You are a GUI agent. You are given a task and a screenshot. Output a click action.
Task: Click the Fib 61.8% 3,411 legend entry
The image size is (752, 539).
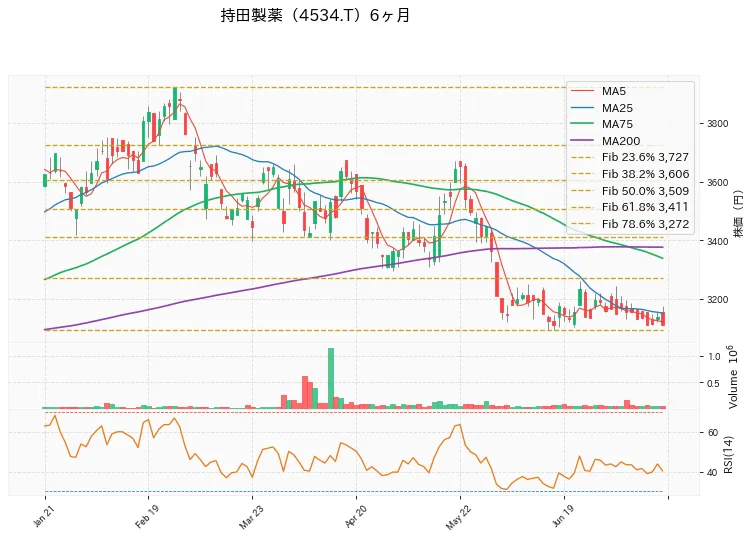click(x=630, y=207)
